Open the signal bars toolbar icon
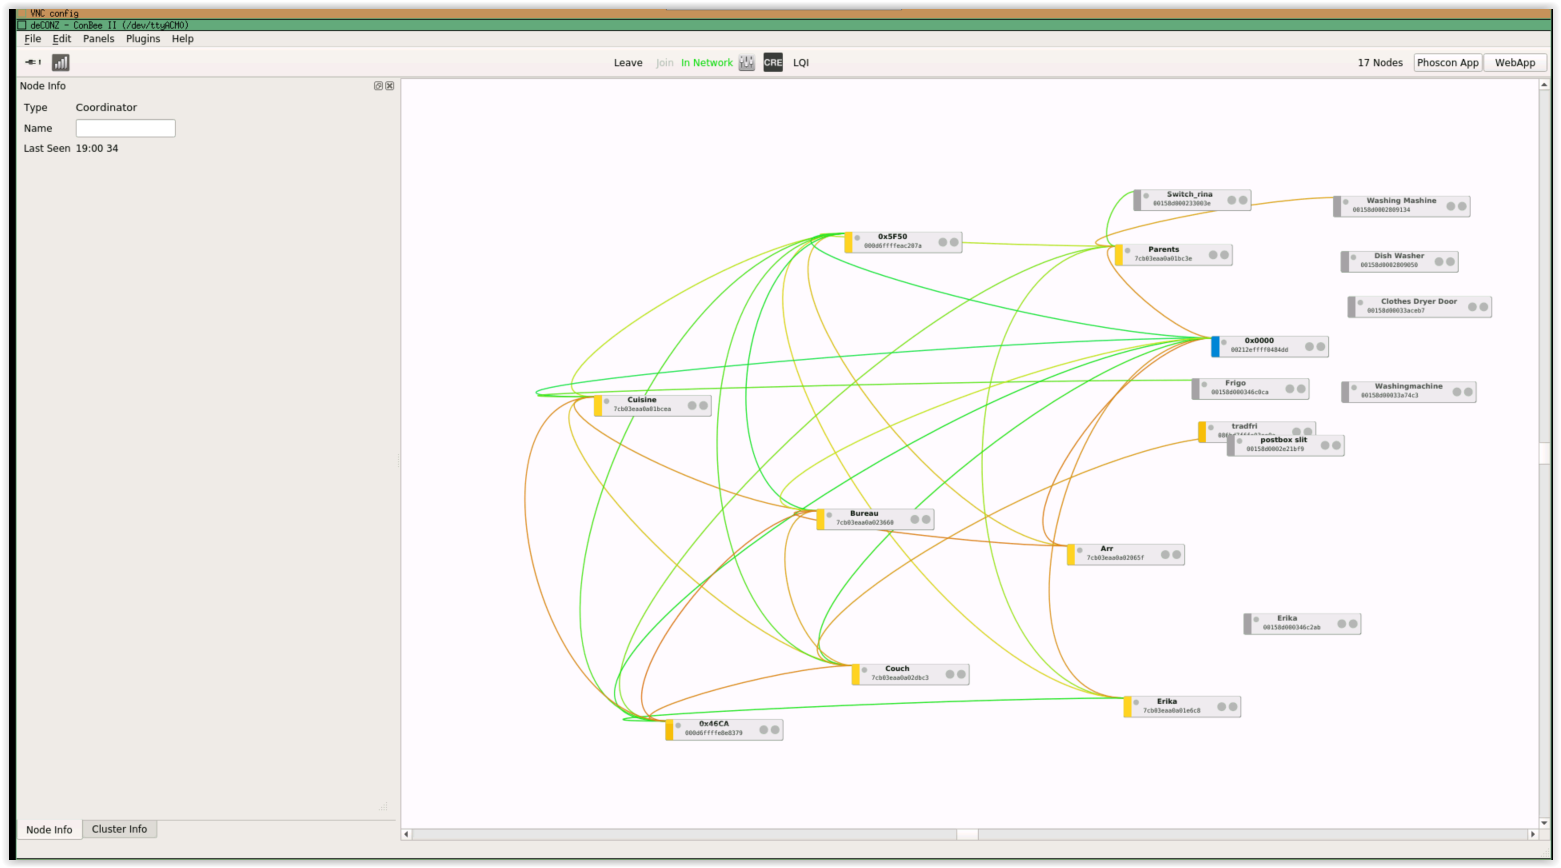This screenshot has height=868, width=1561. [61, 62]
